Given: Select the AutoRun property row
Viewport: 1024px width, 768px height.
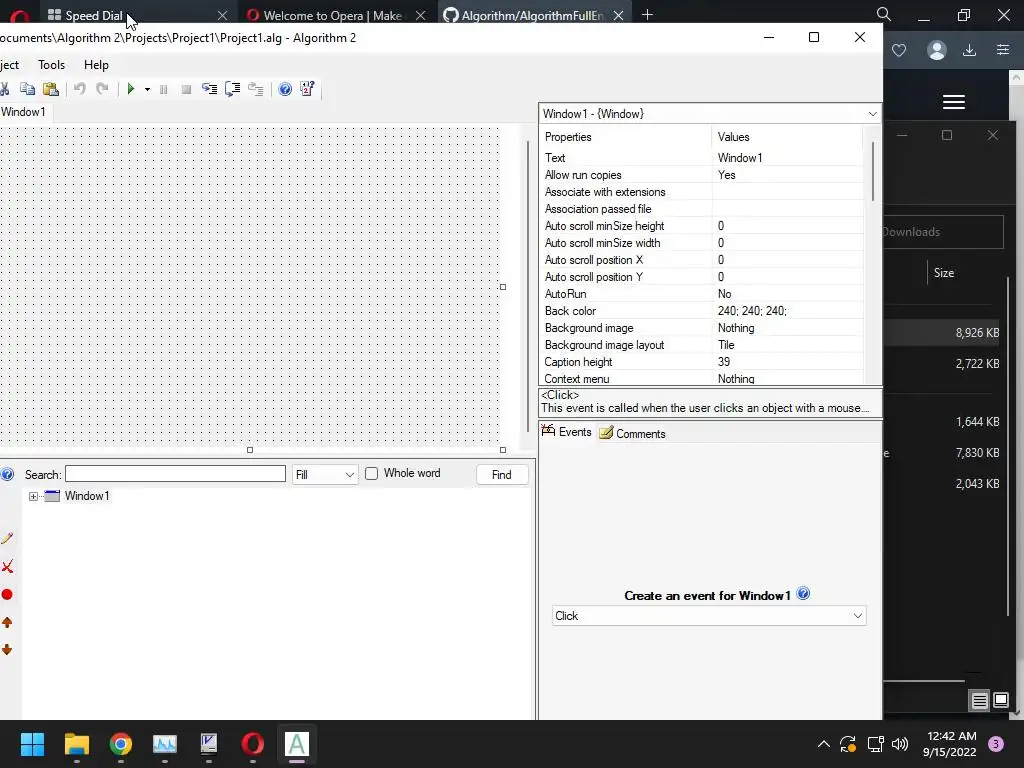Looking at the screenshot, I should pos(703,294).
